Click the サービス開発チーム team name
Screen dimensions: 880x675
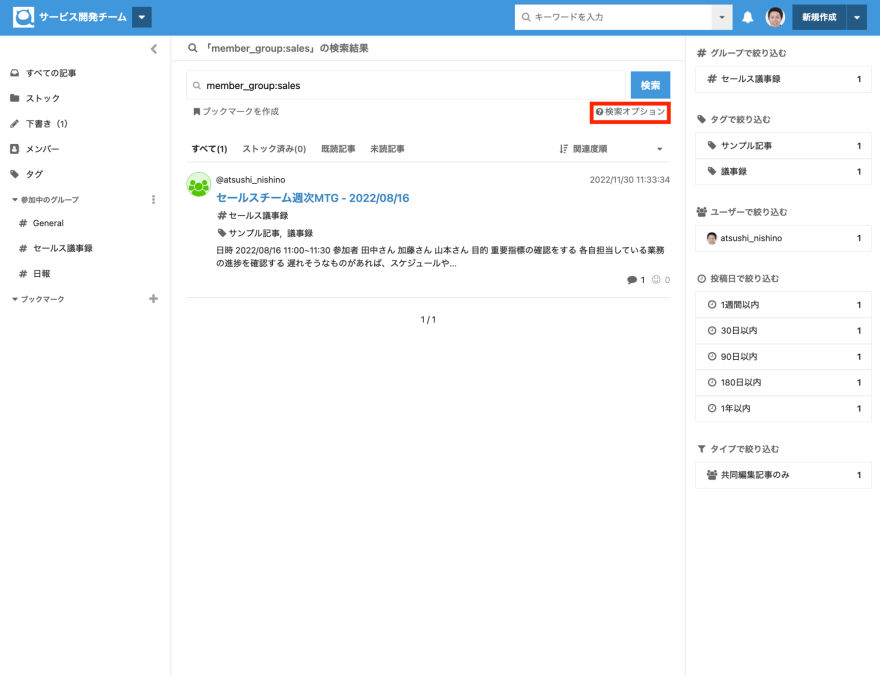(x=82, y=17)
